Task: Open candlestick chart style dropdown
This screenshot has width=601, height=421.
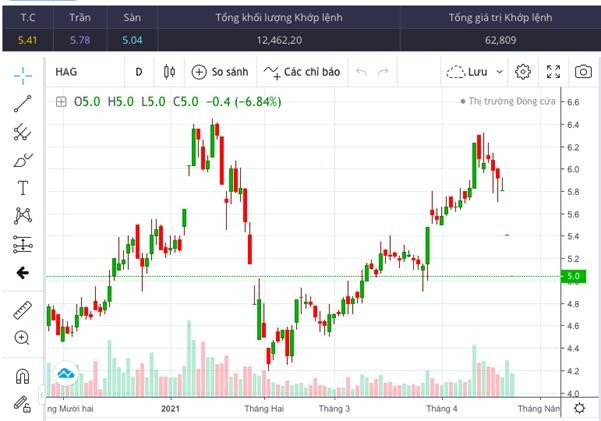Action: pyautogui.click(x=168, y=72)
